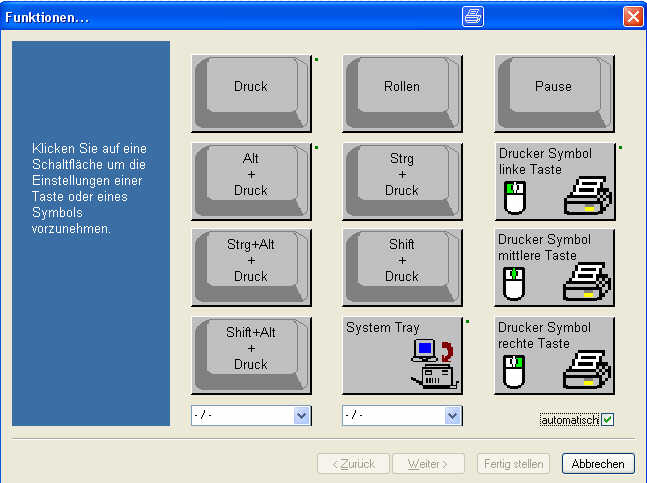Image resolution: width=647 pixels, height=483 pixels.
Task: Open Drucker Symbol linke Taste settings
Action: pos(554,181)
